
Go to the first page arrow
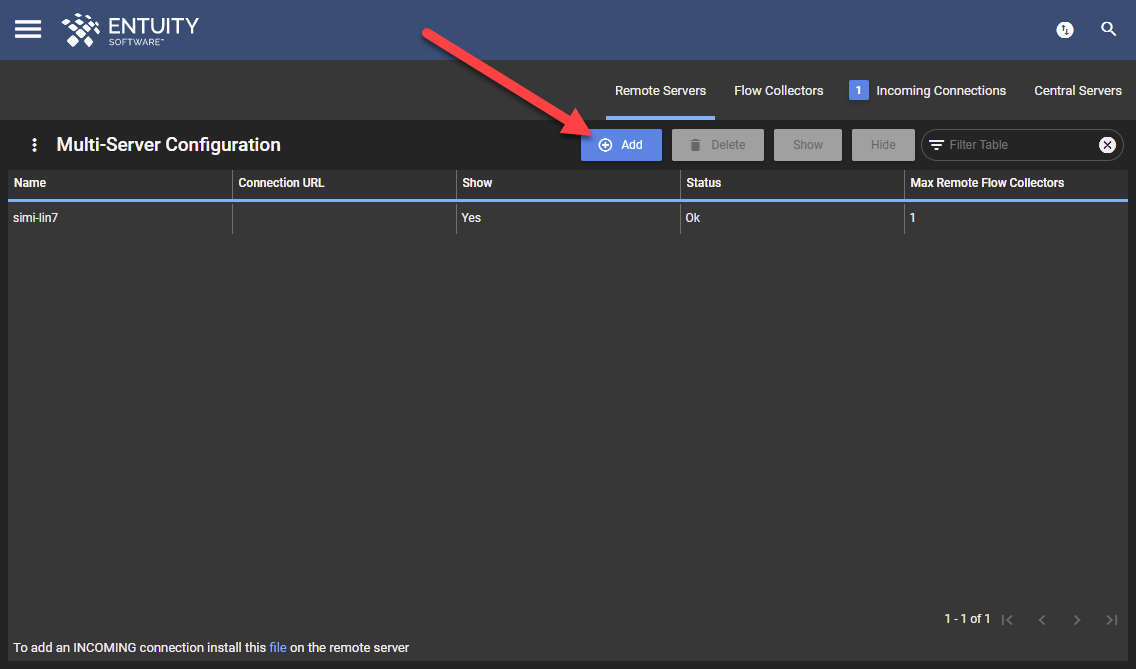click(1007, 620)
